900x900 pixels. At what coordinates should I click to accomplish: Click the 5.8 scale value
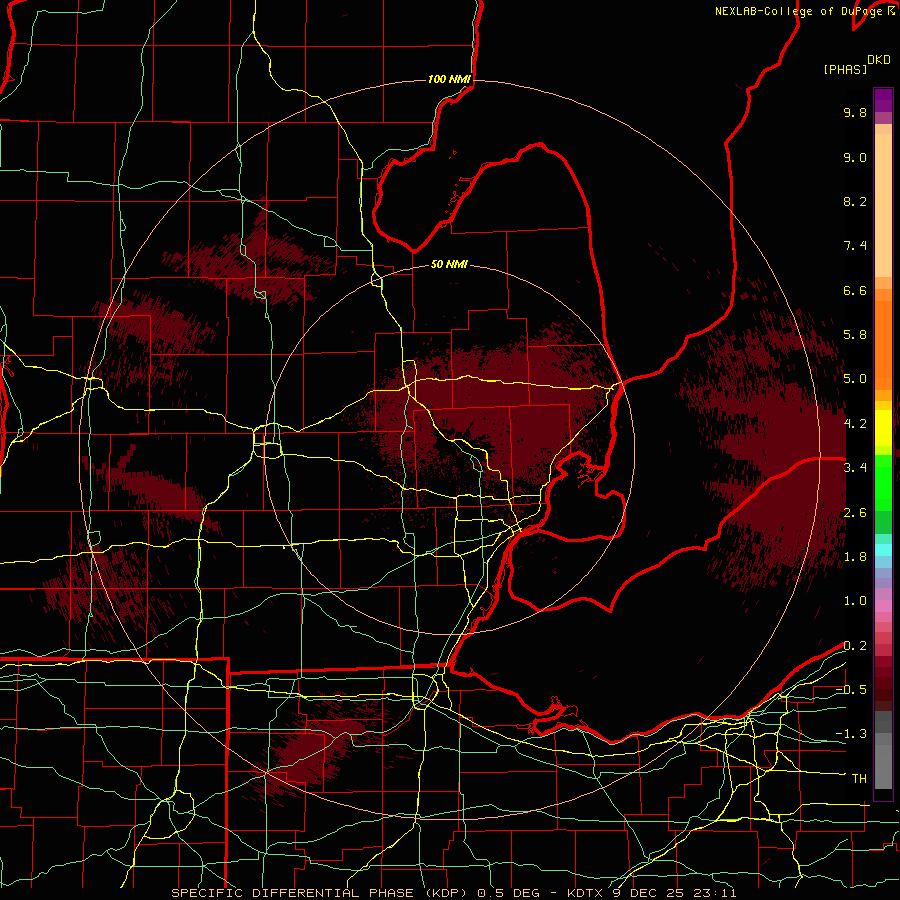(855, 335)
